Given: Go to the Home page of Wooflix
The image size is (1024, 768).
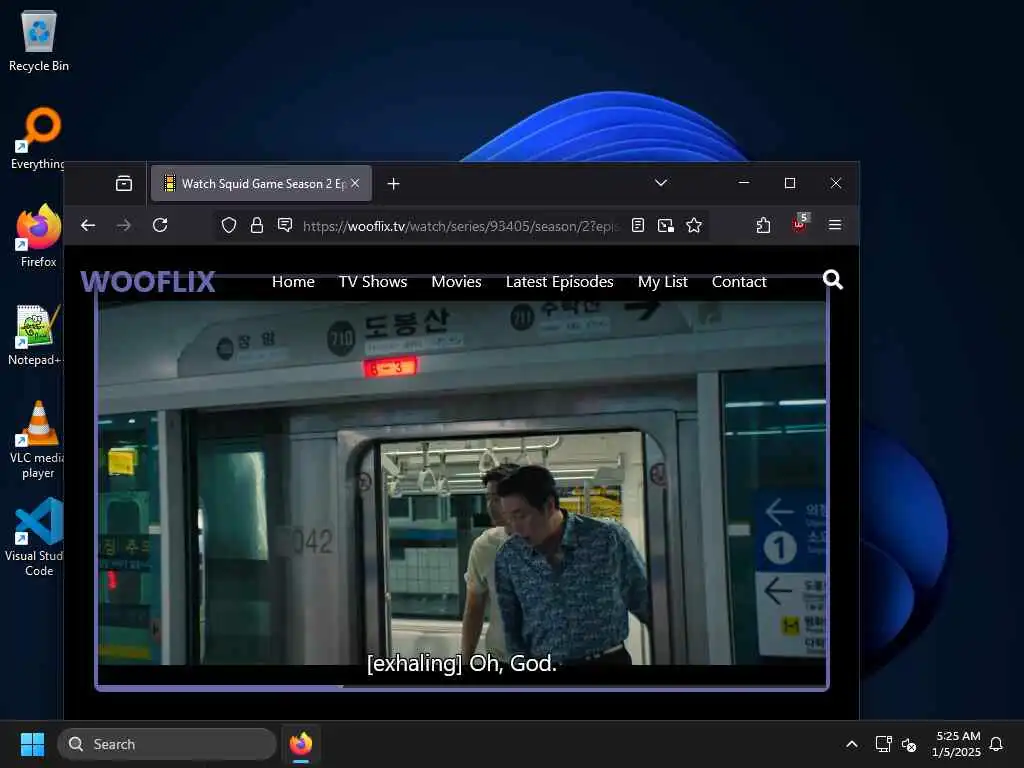Looking at the screenshot, I should (293, 281).
